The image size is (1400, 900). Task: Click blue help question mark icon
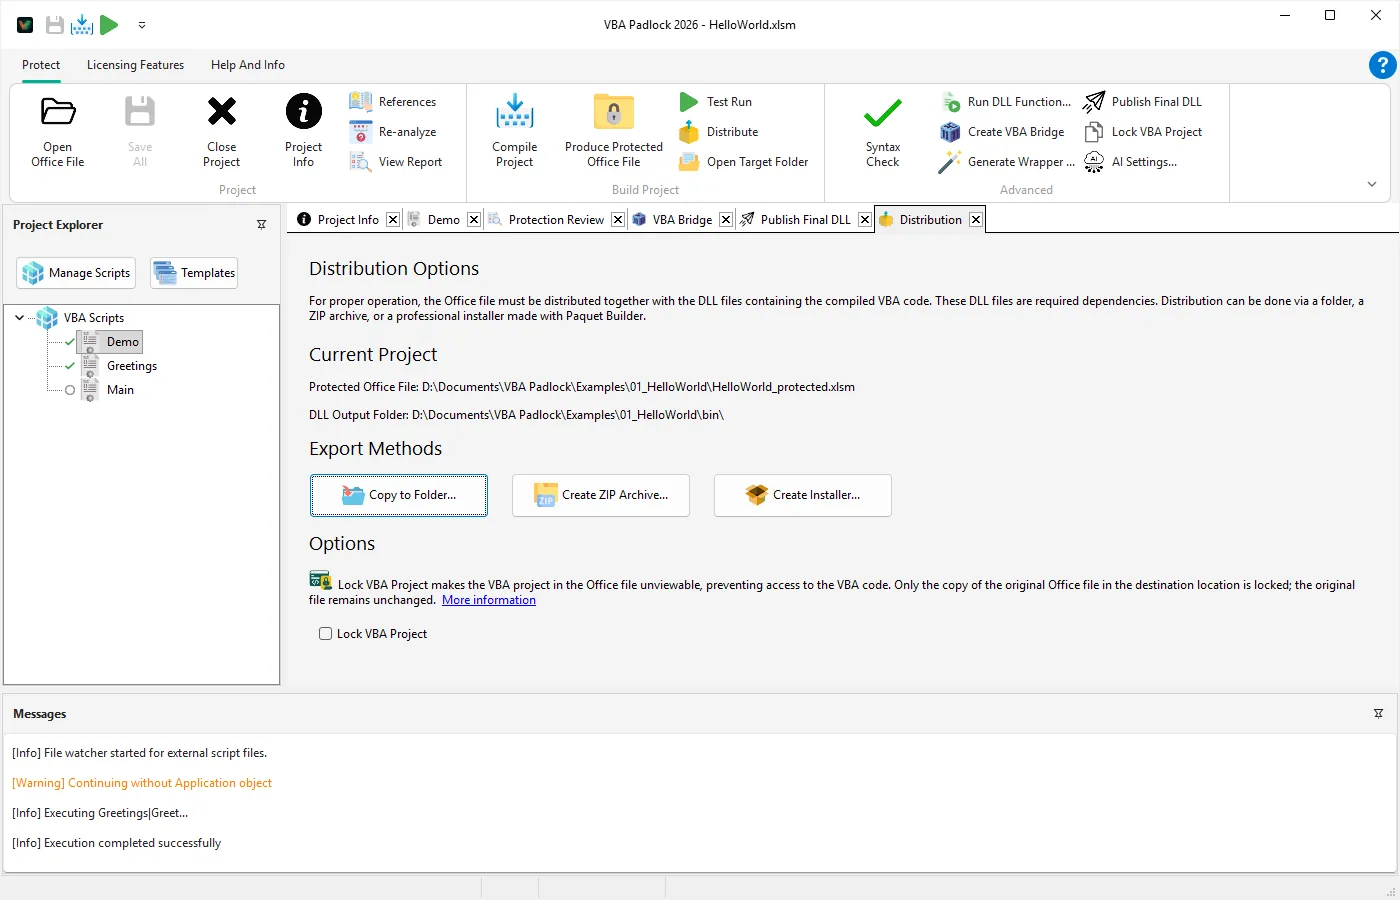[x=1382, y=65]
